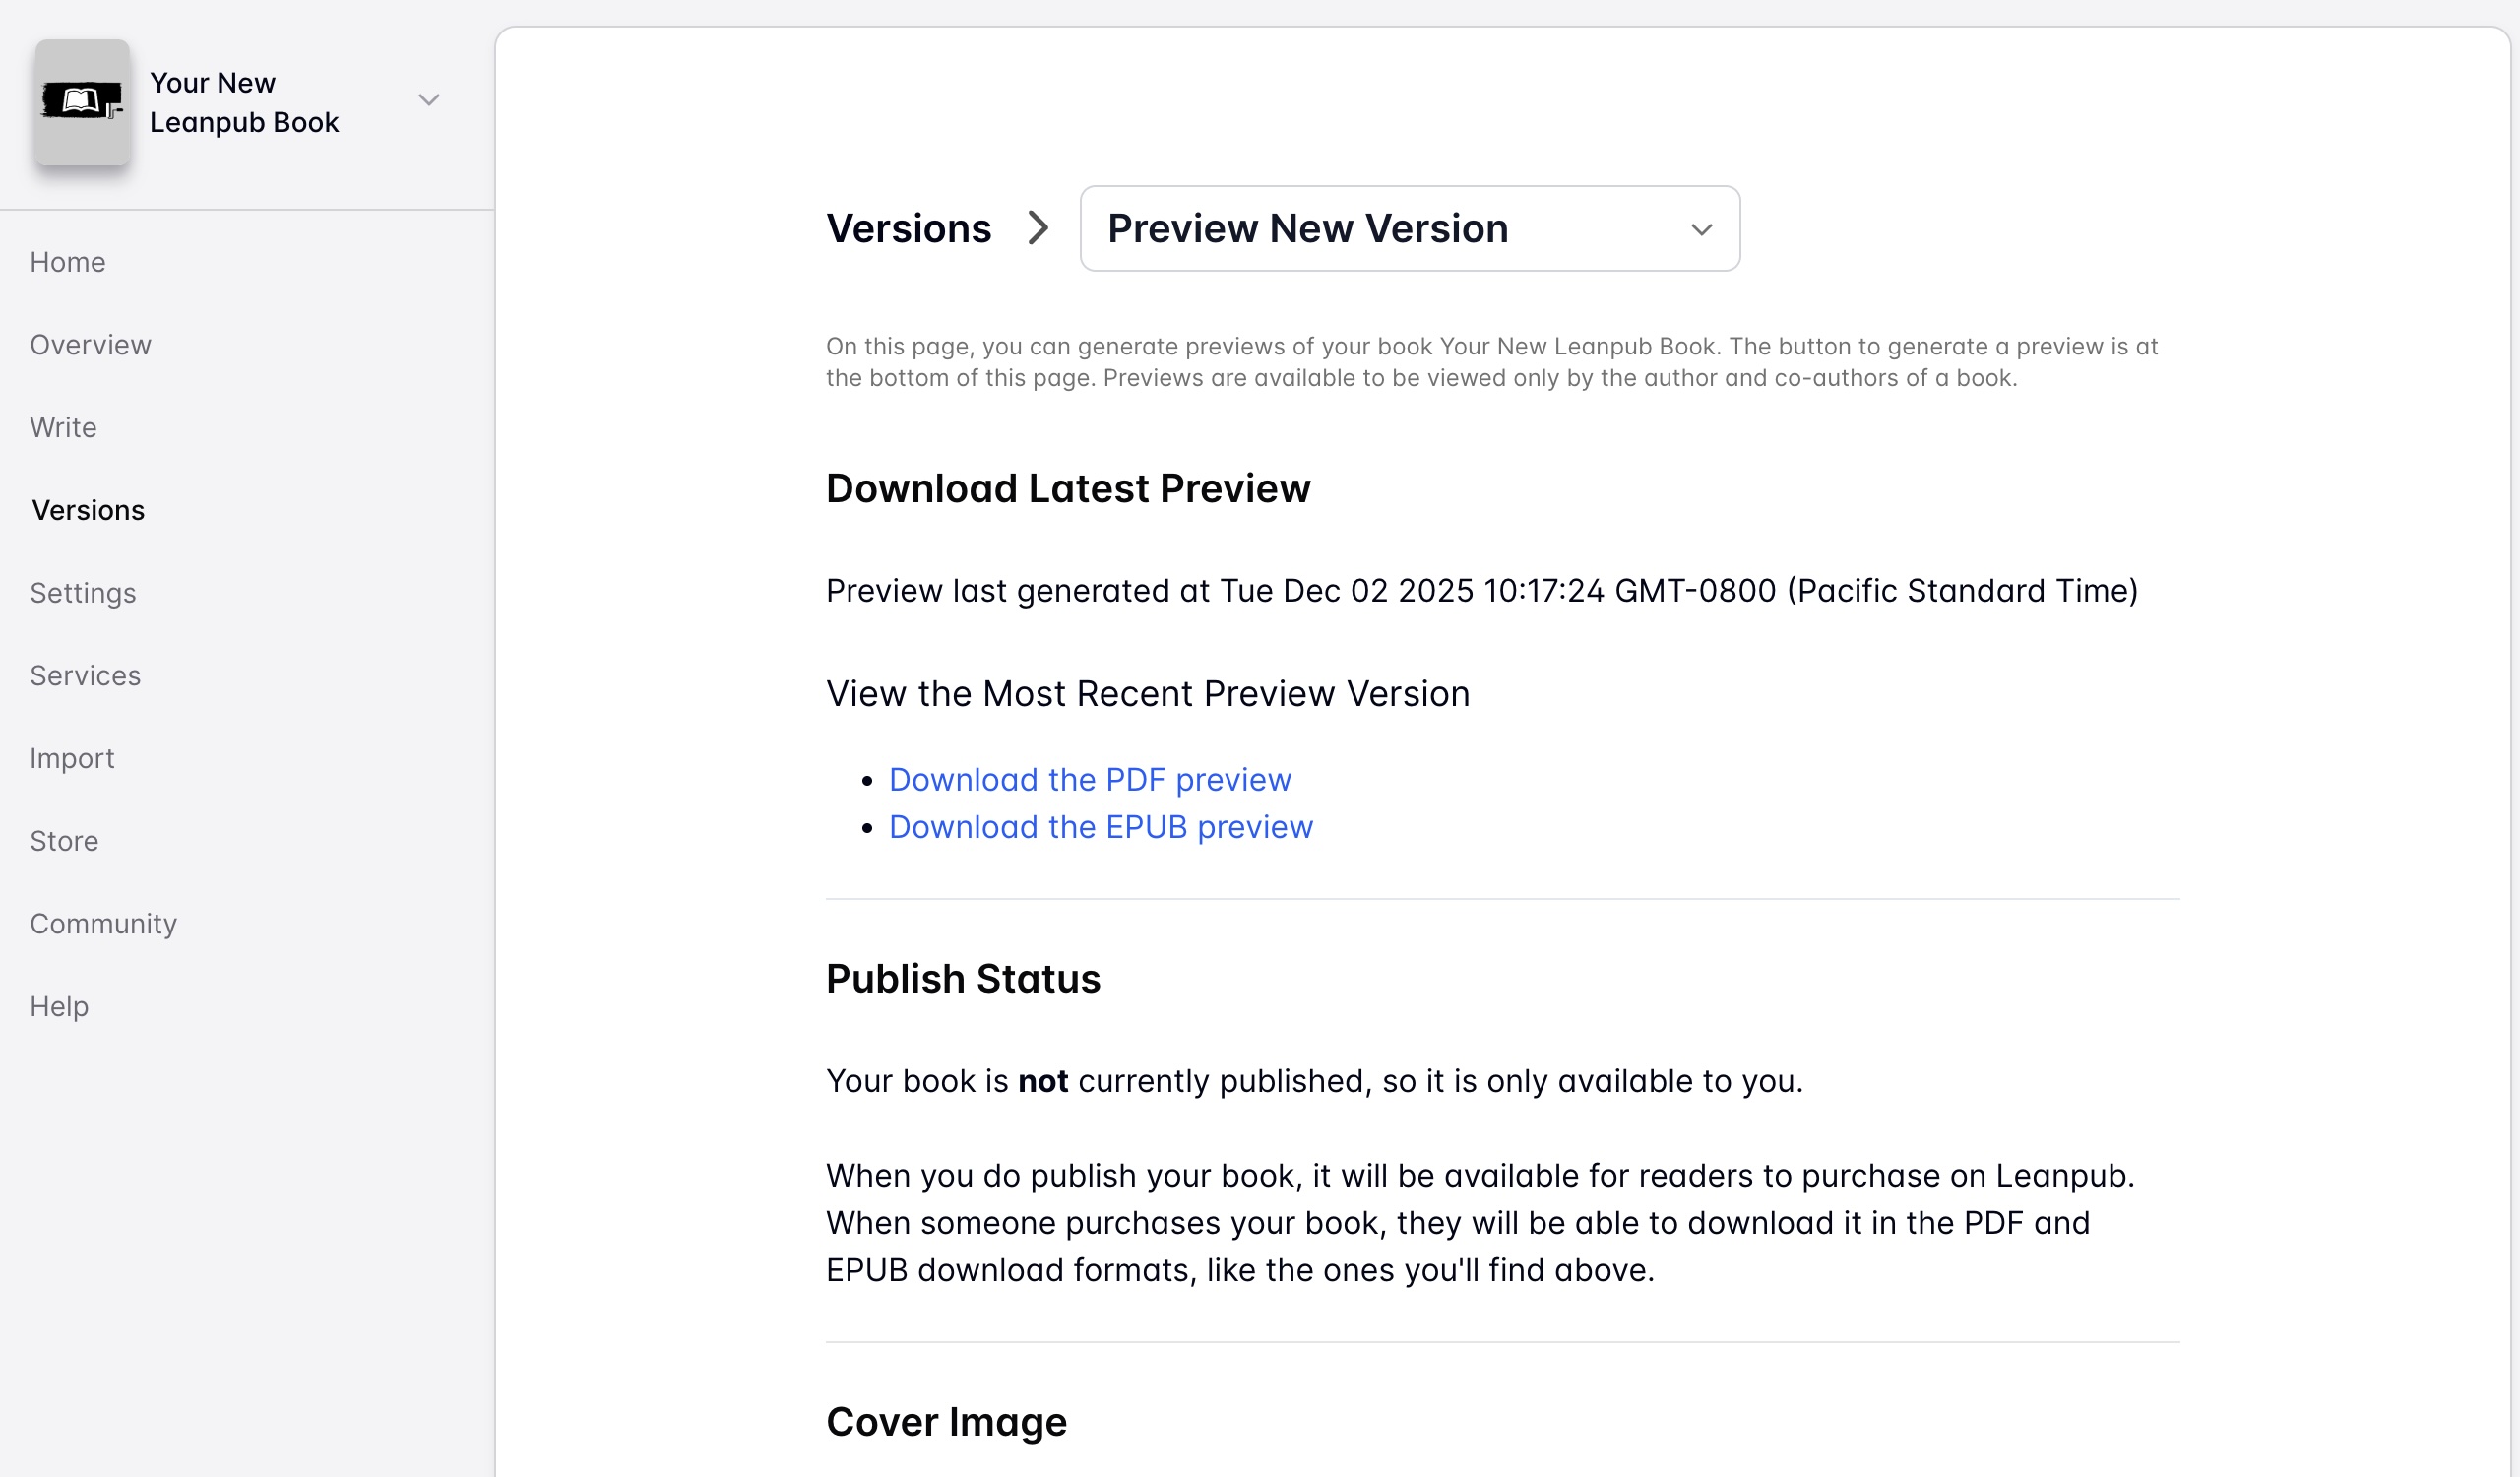Navigate to Services in sidebar
Screen dimensions: 2520x1477
(x=85, y=676)
